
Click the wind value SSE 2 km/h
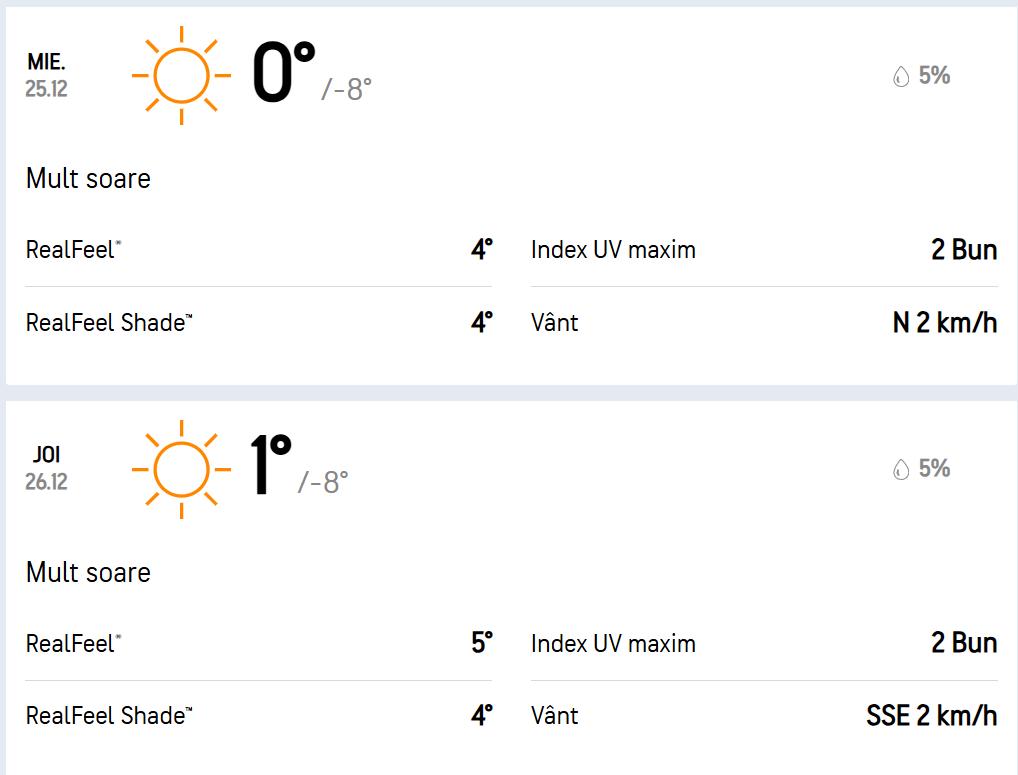coord(931,716)
